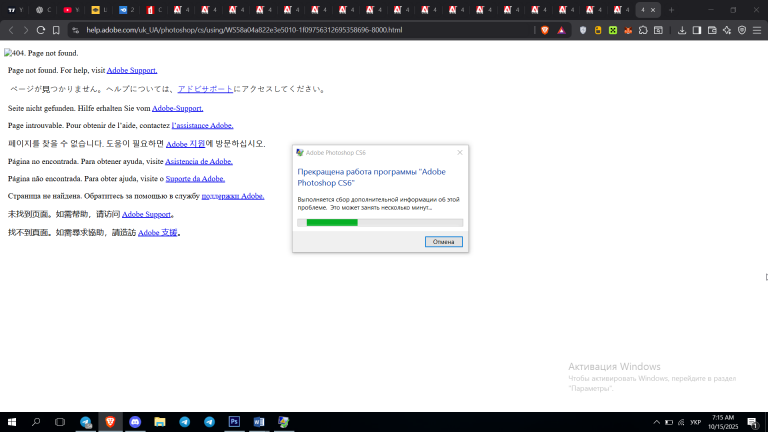Open the Extensions puzzle-piece menu

(643, 30)
